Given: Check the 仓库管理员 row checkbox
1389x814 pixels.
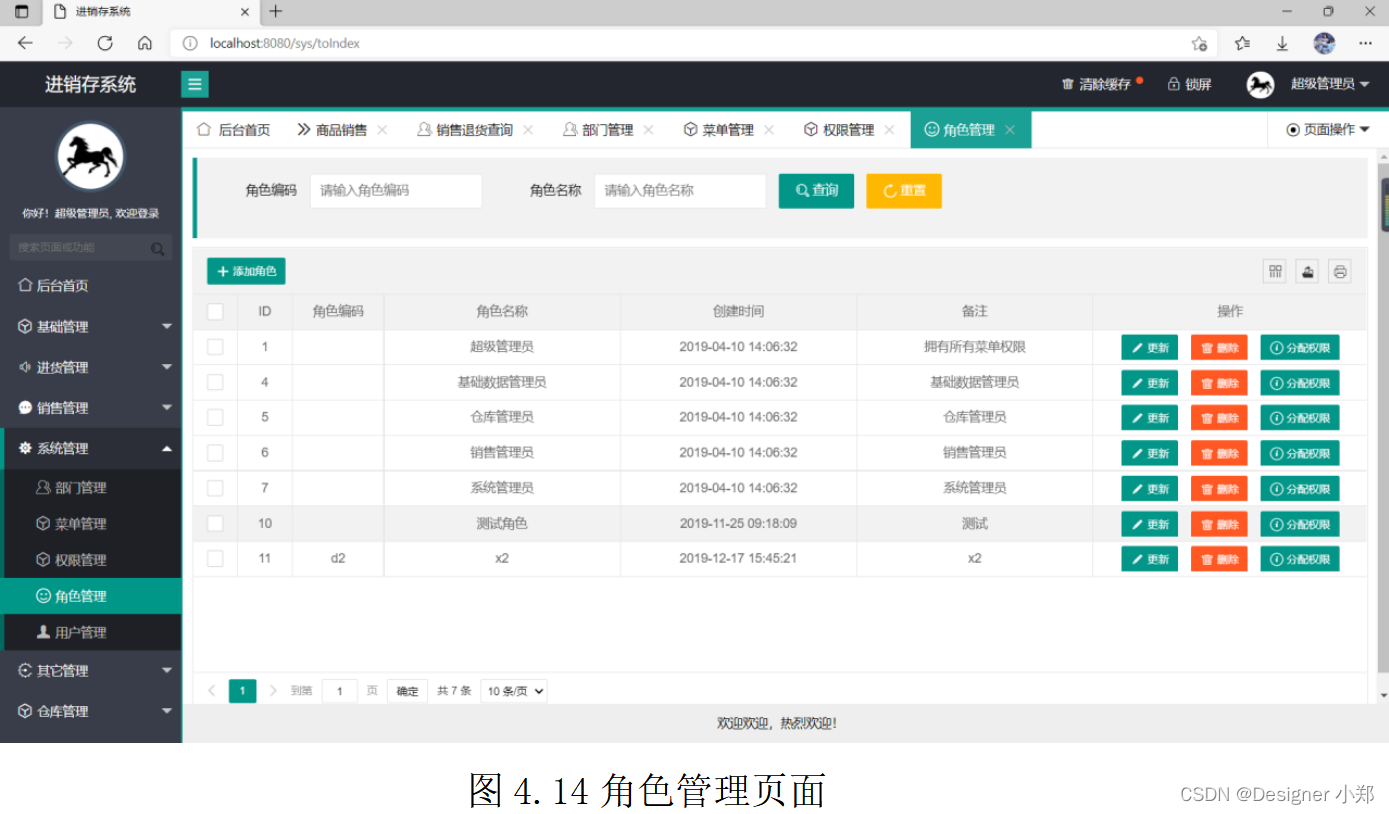Looking at the screenshot, I should (215, 417).
